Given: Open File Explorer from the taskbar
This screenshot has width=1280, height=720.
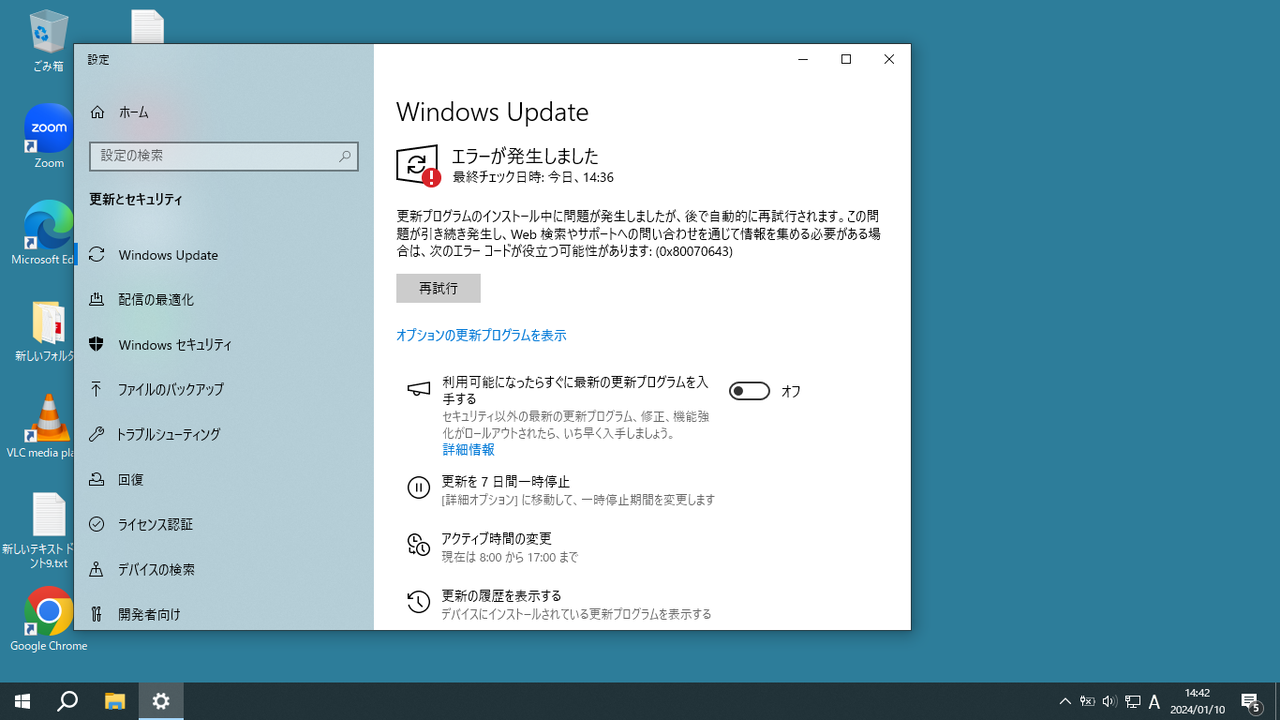Looking at the screenshot, I should 114,701.
